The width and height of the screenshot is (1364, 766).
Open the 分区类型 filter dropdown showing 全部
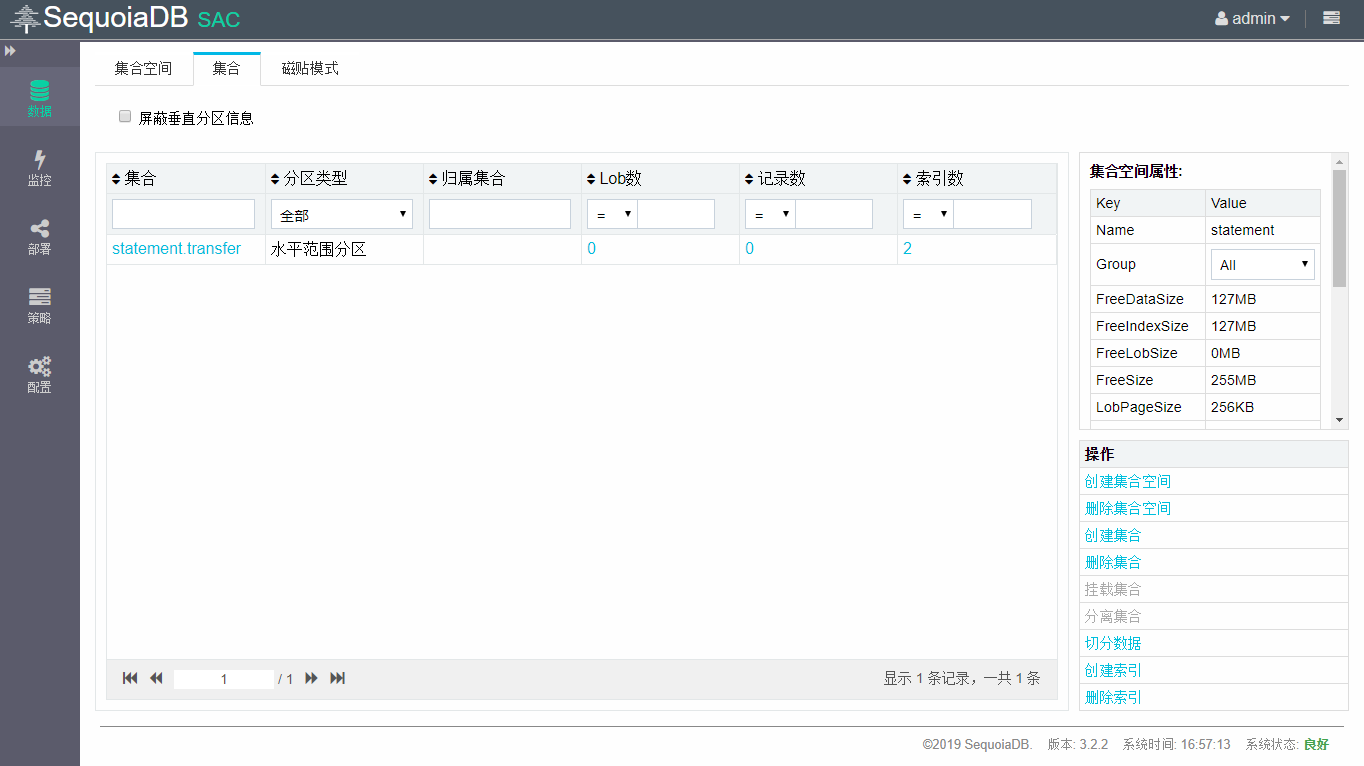coord(342,214)
